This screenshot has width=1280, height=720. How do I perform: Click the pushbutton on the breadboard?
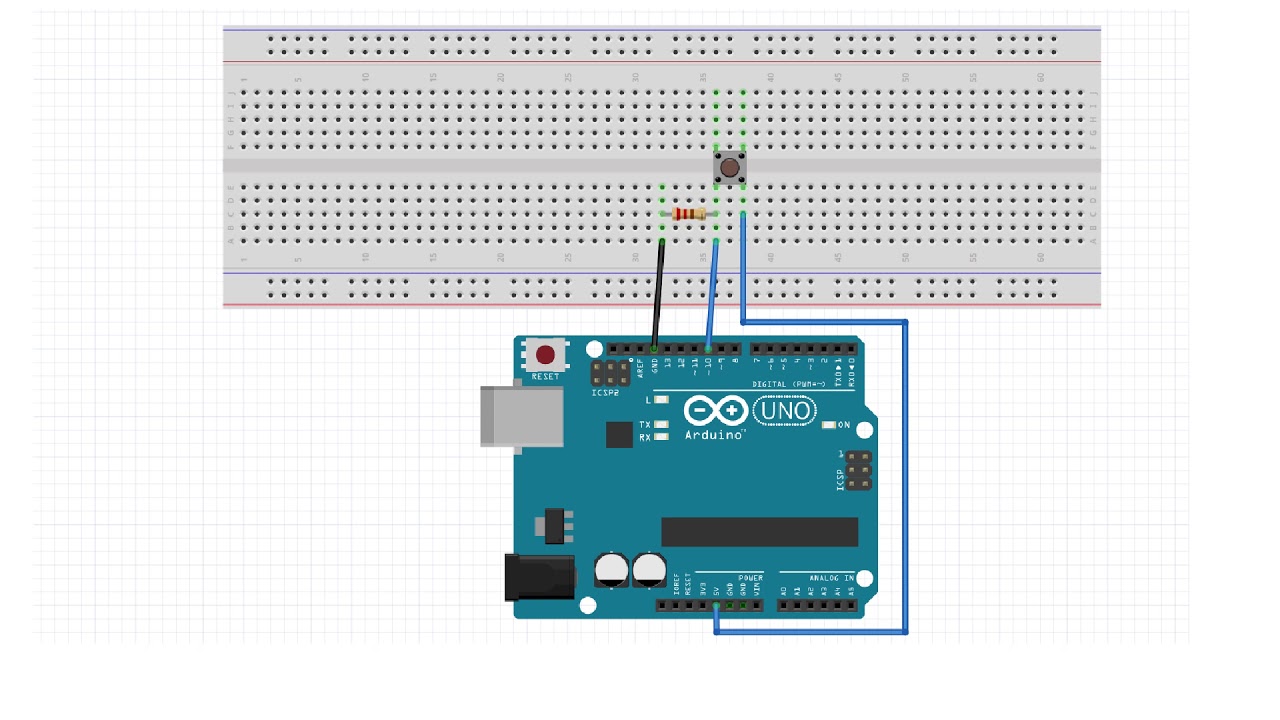[x=730, y=167]
